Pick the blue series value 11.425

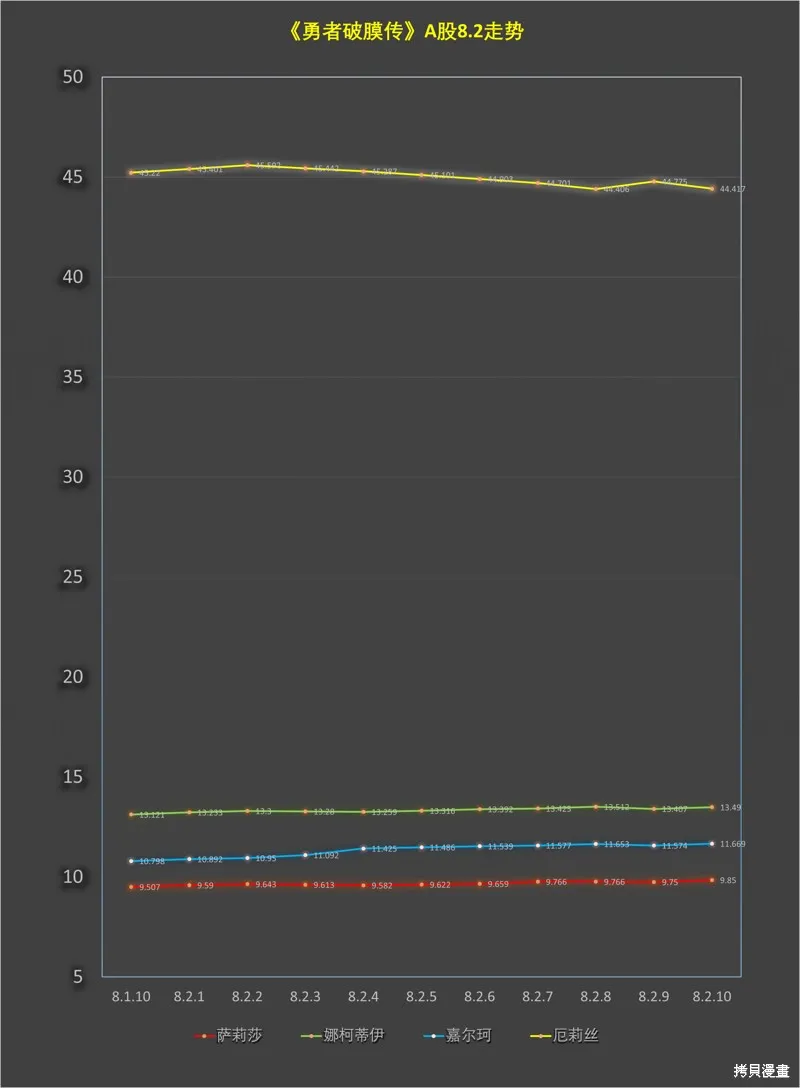pos(384,849)
